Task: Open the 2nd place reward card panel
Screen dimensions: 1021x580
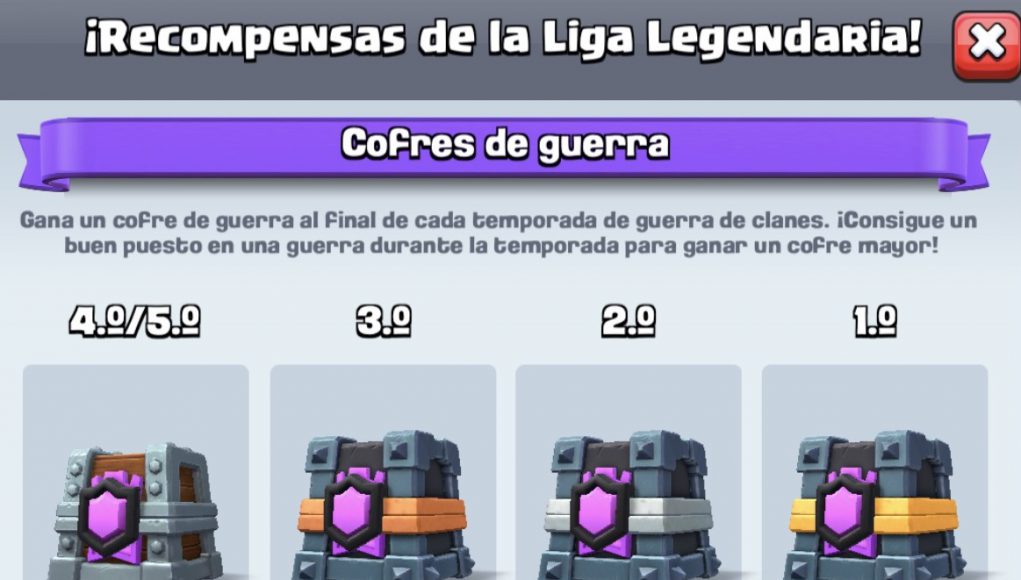Action: click(628, 472)
